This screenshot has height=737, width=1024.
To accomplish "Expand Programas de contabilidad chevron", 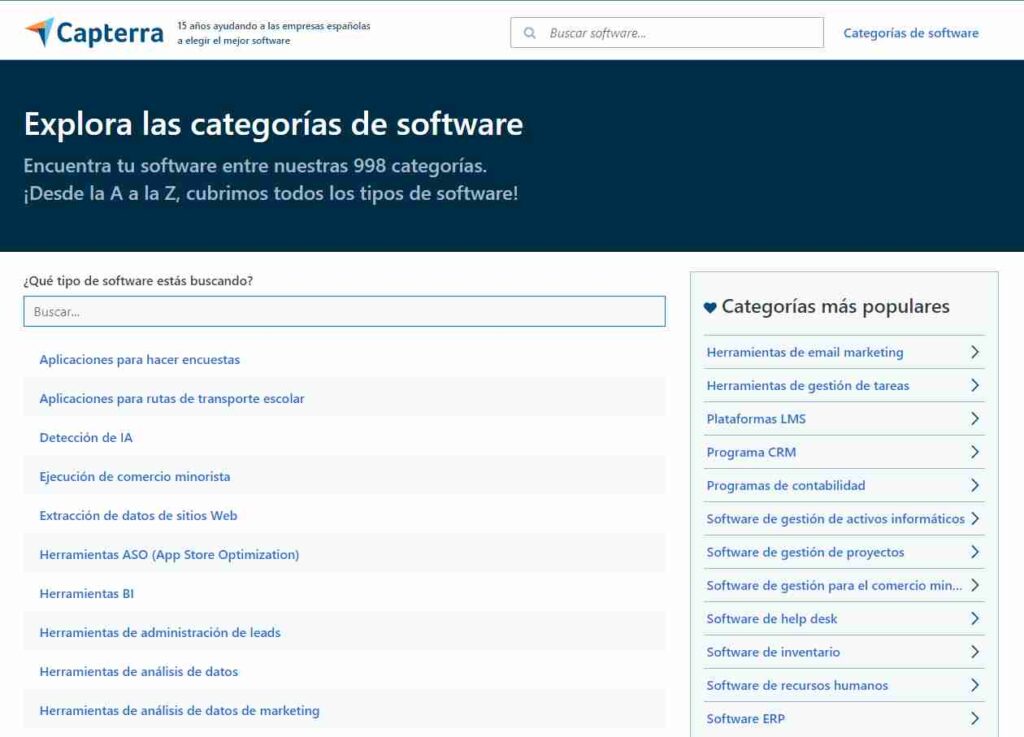I will (x=974, y=485).
